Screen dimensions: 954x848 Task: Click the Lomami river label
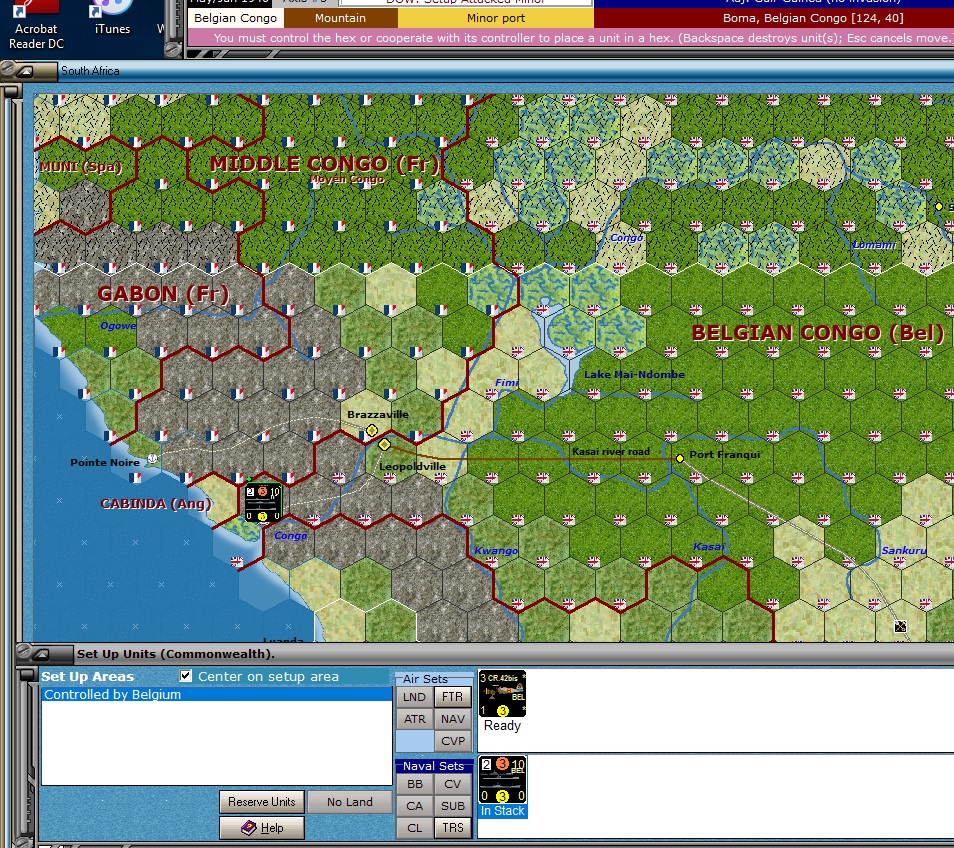point(874,245)
